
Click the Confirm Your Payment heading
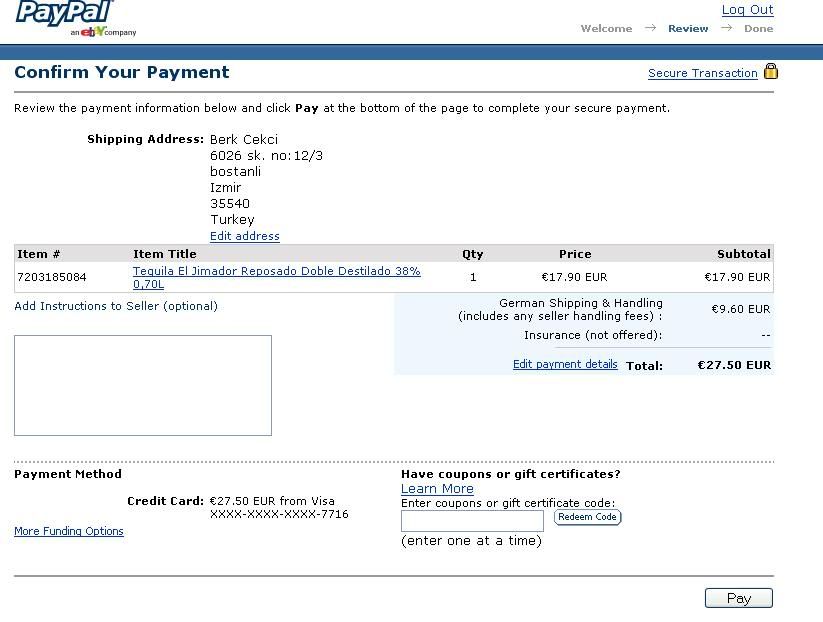(122, 72)
